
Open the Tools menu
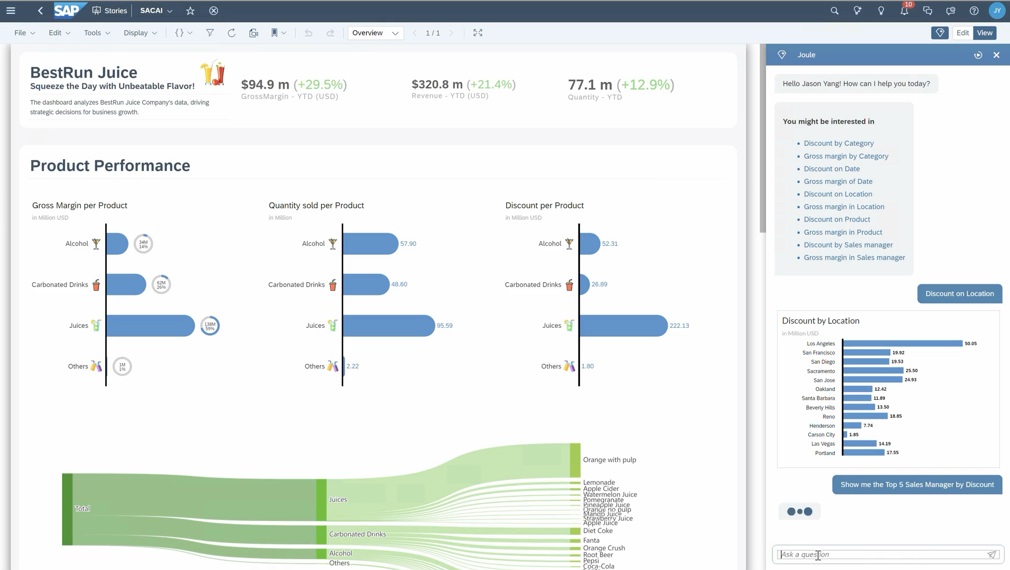pyautogui.click(x=97, y=33)
